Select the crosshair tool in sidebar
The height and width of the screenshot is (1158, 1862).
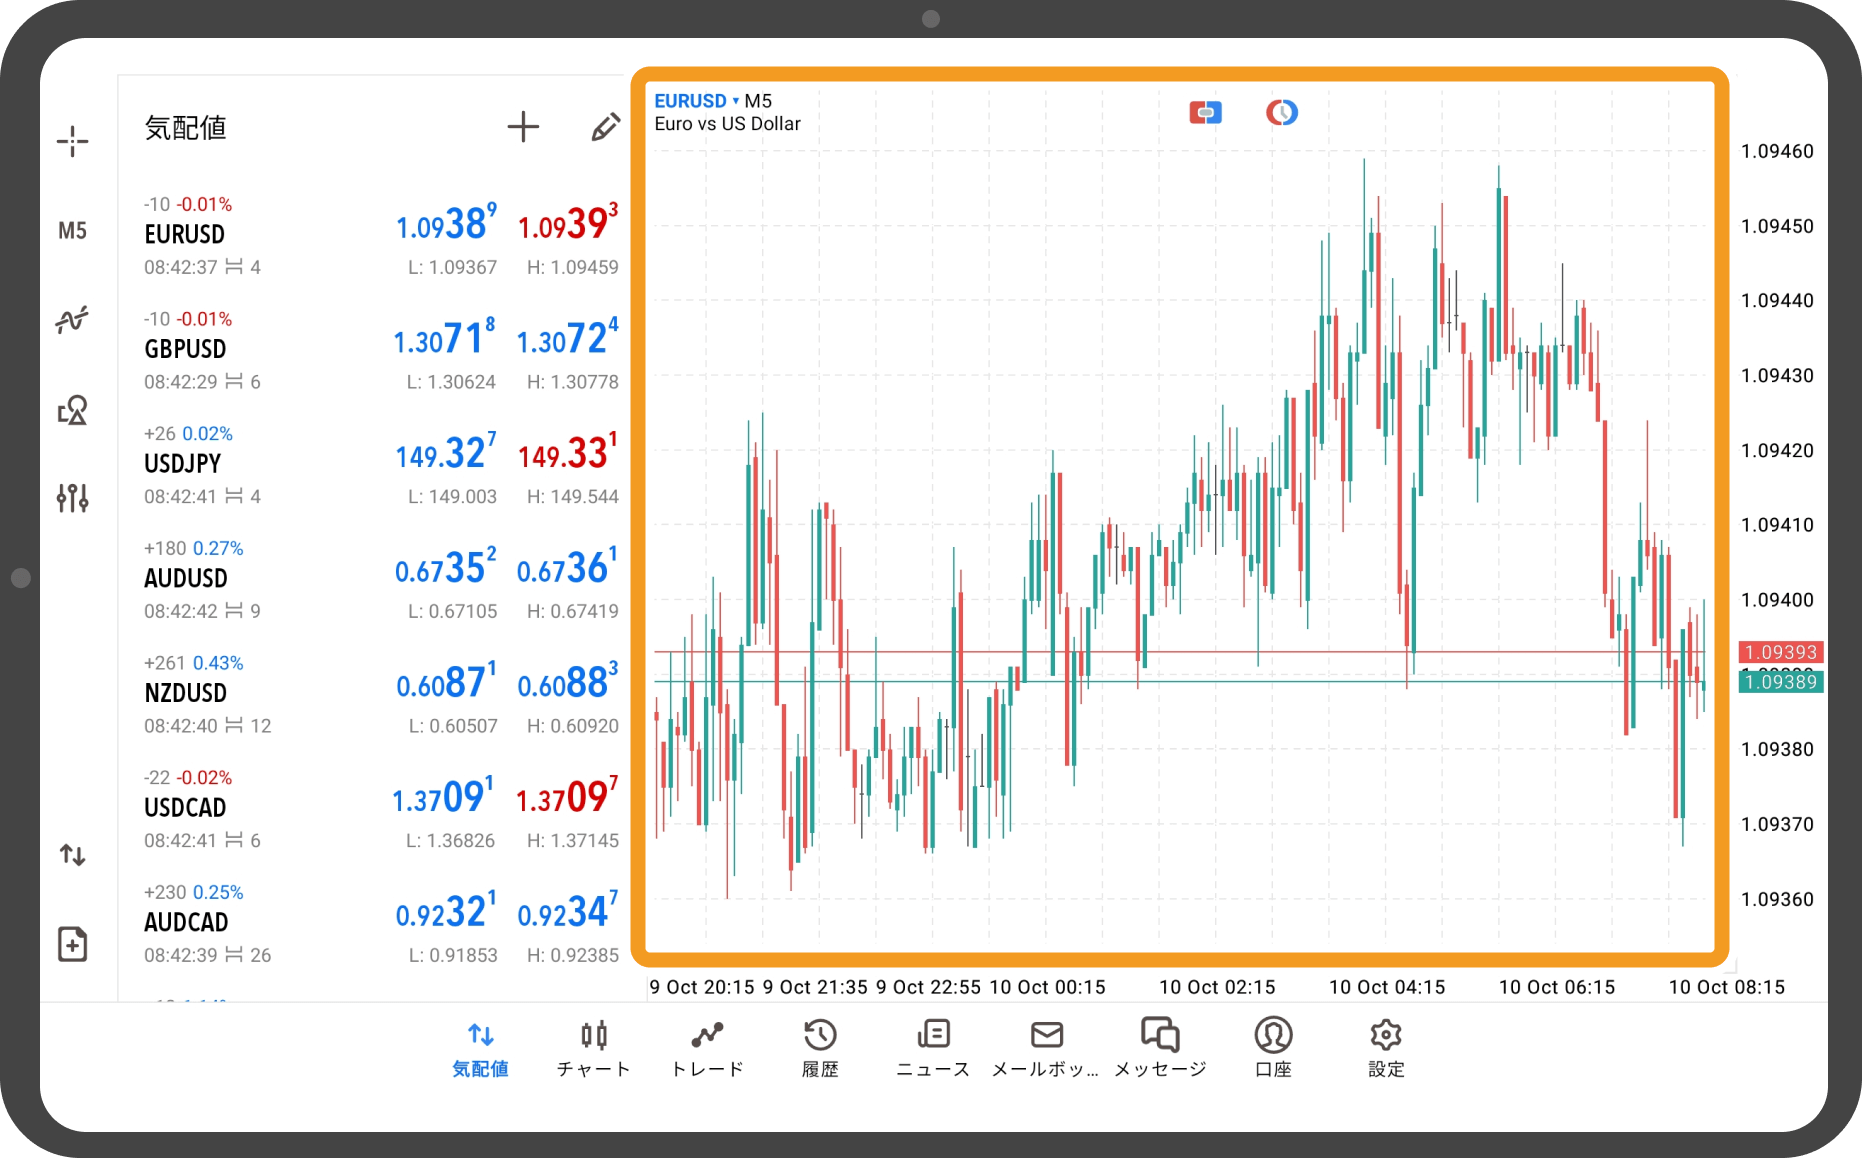point(72,142)
